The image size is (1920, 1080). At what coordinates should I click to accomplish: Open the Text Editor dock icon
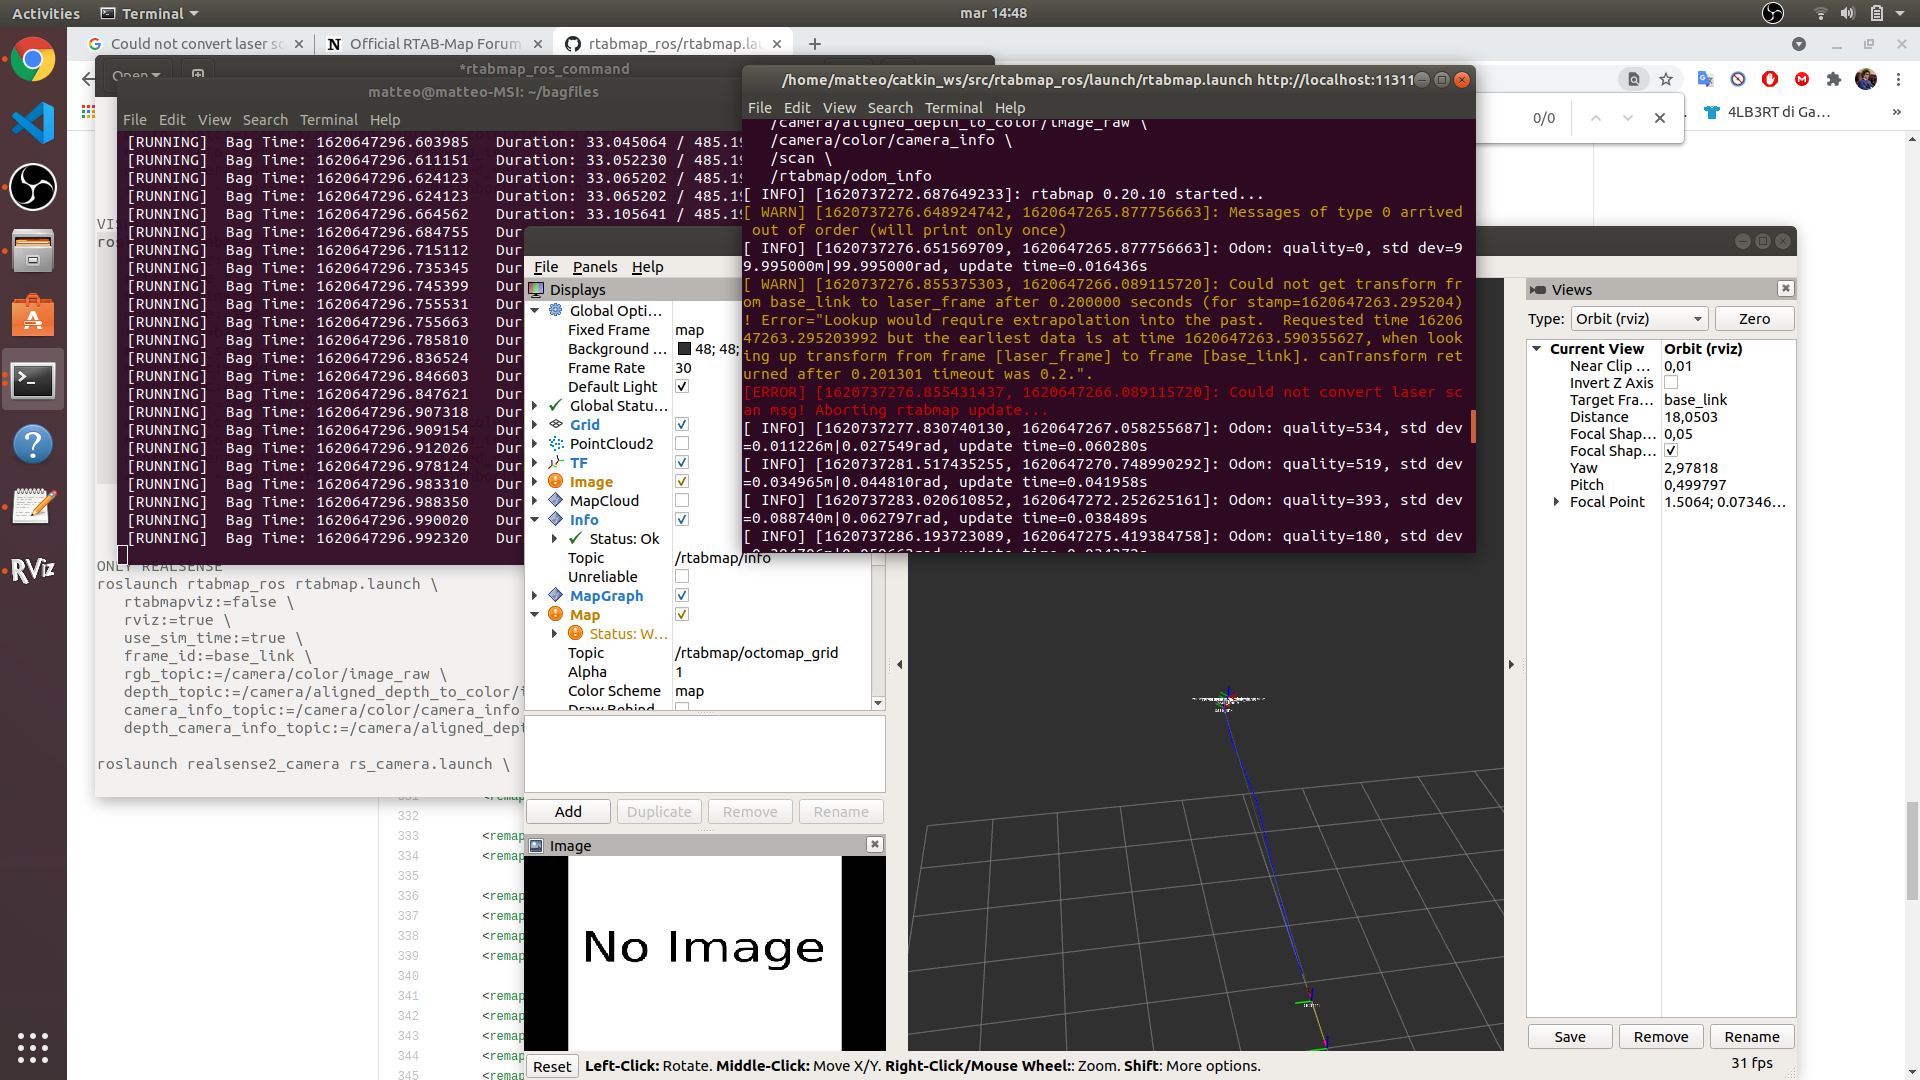[x=33, y=506]
